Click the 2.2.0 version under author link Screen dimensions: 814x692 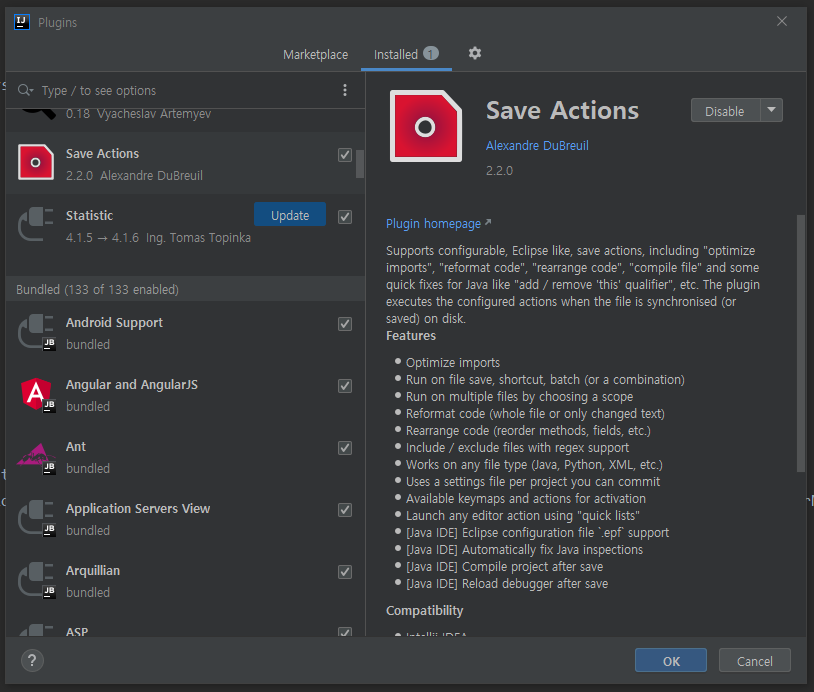[499, 171]
